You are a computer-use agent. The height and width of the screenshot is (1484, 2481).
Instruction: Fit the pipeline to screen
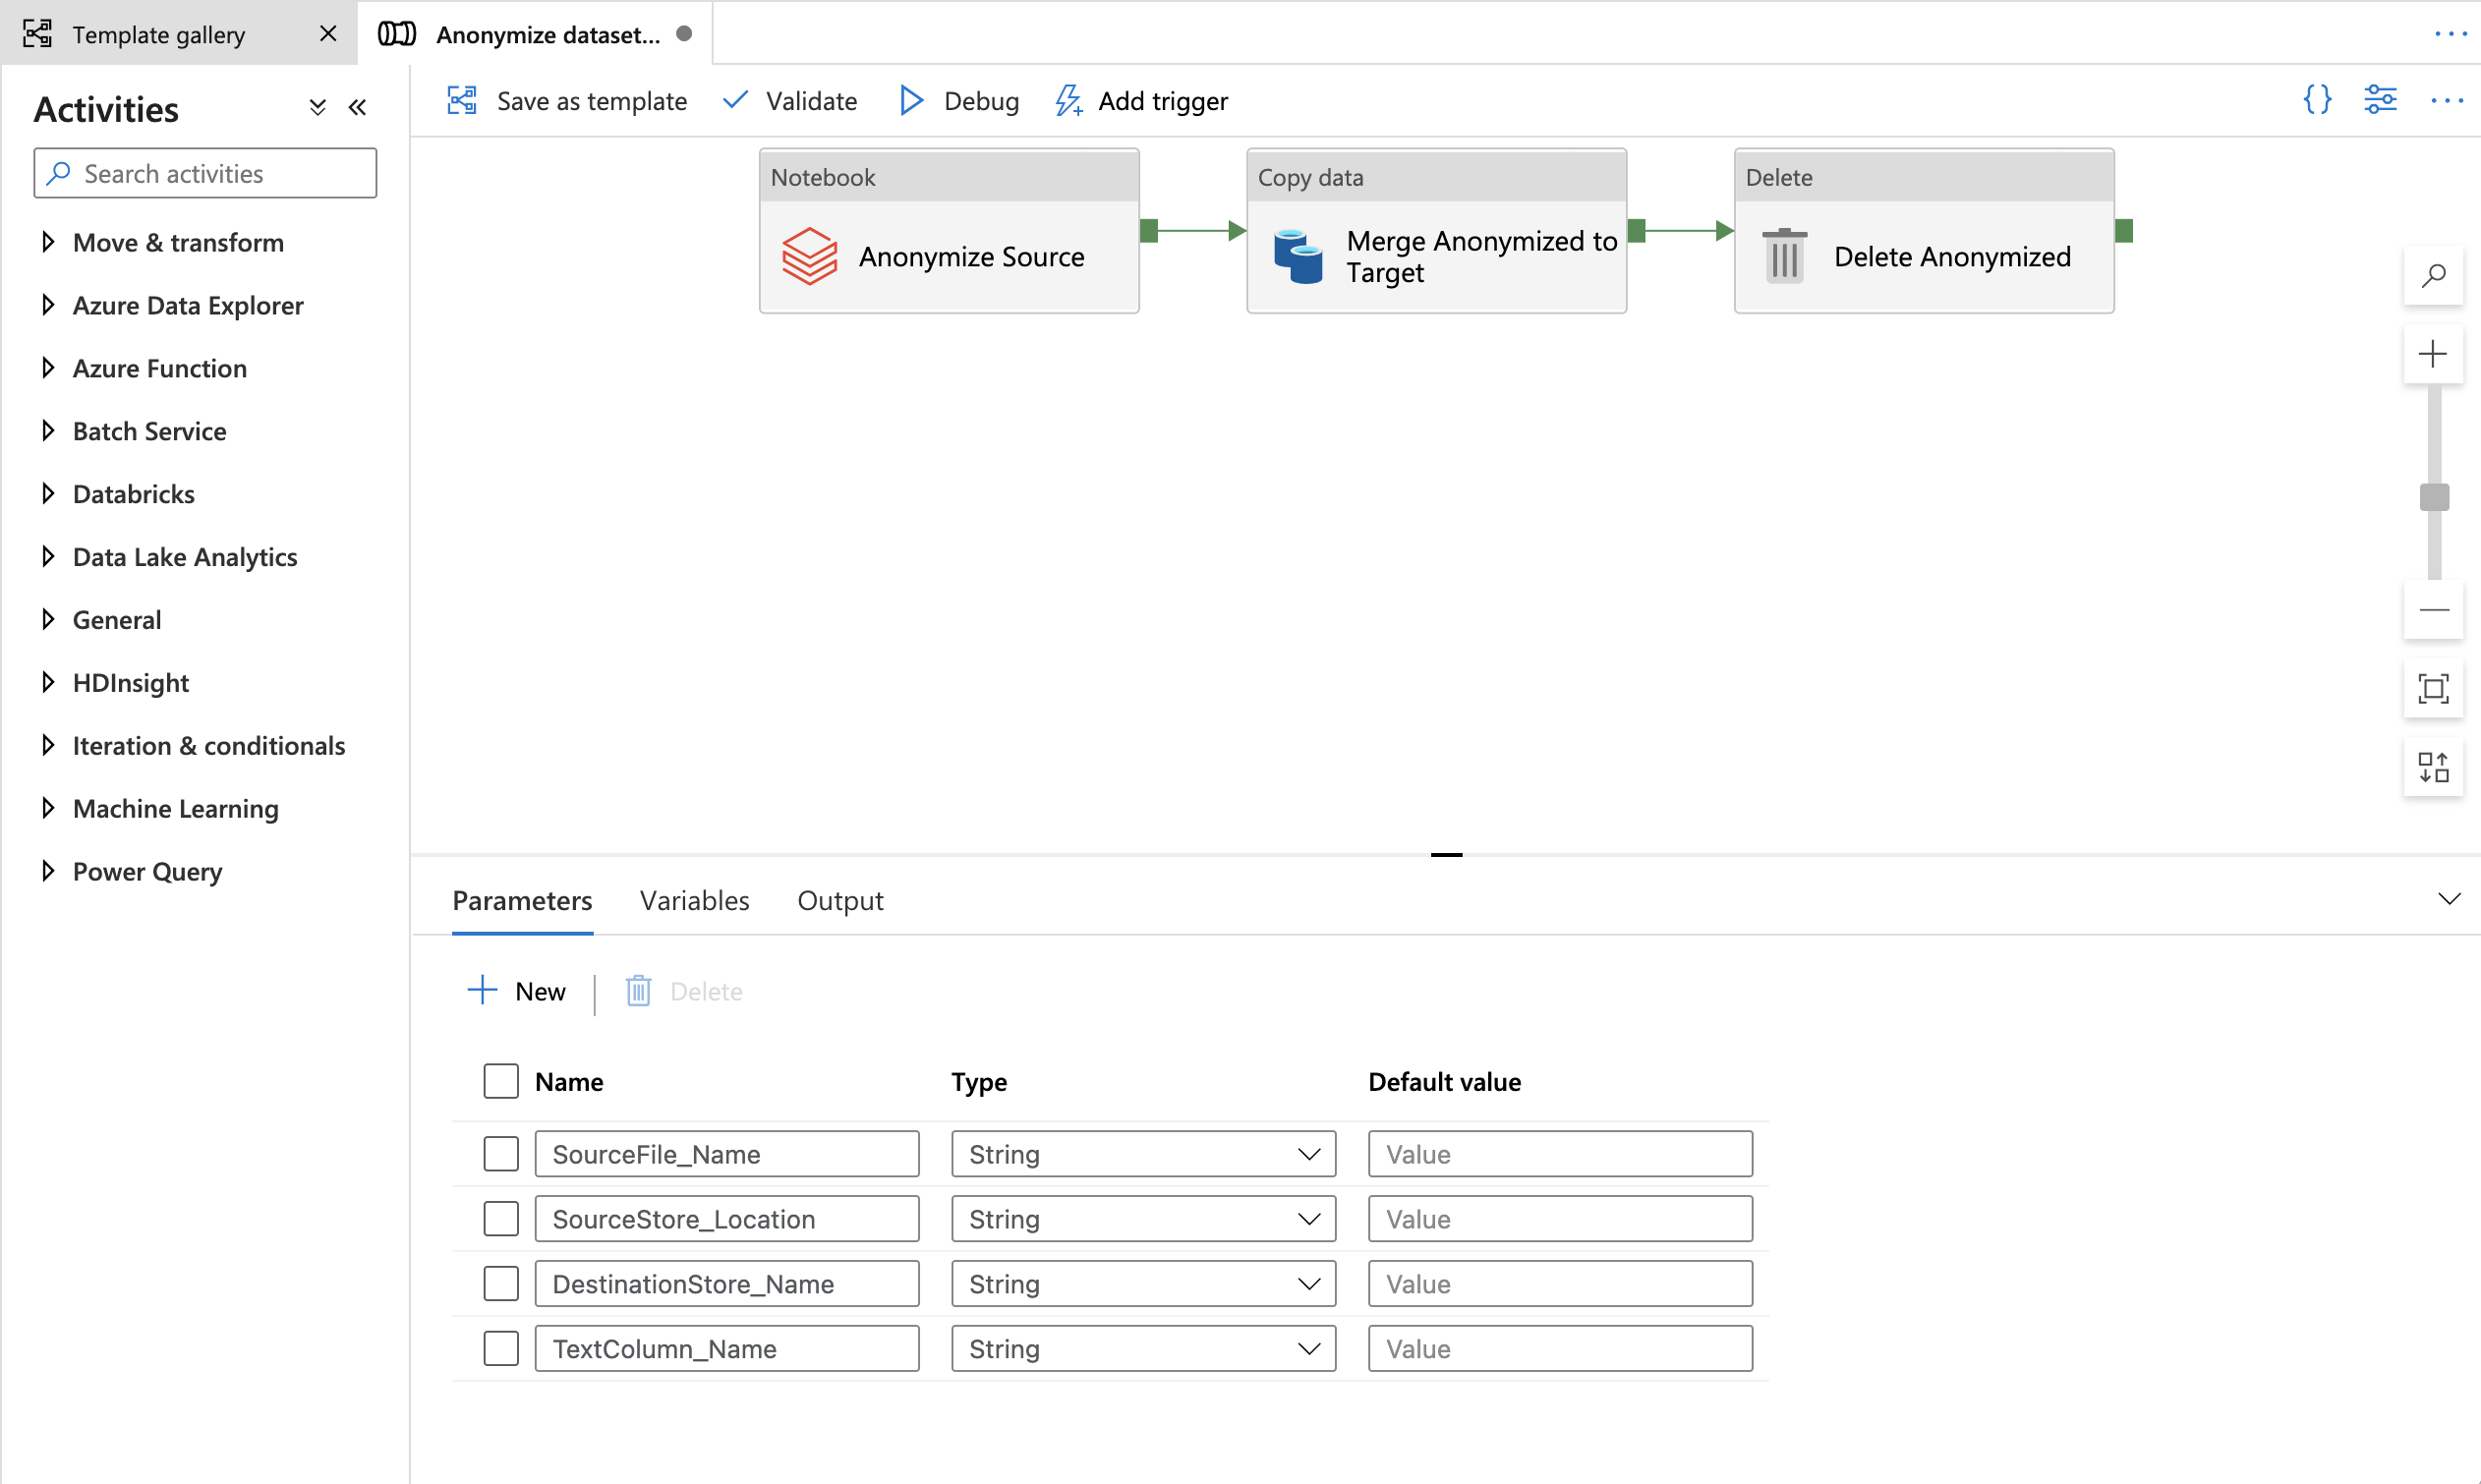[2433, 689]
